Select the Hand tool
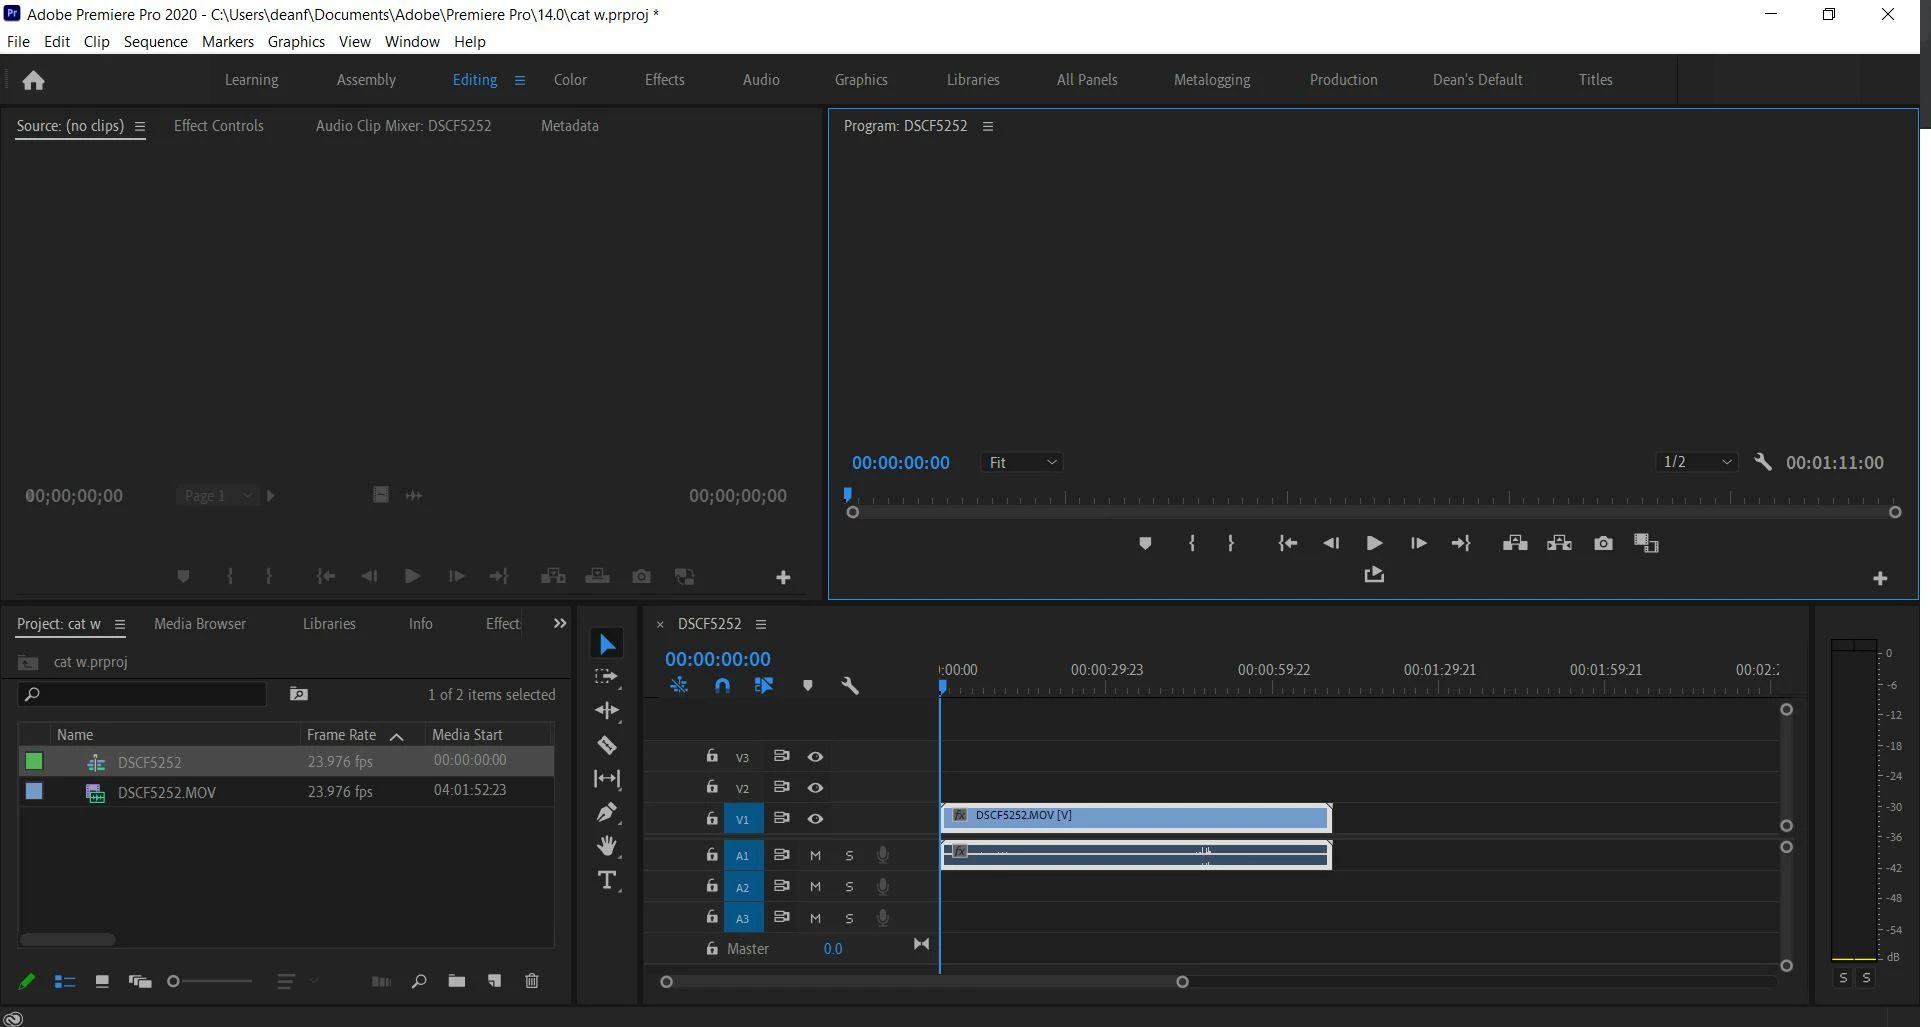Viewport: 1931px width, 1027px height. 607,846
